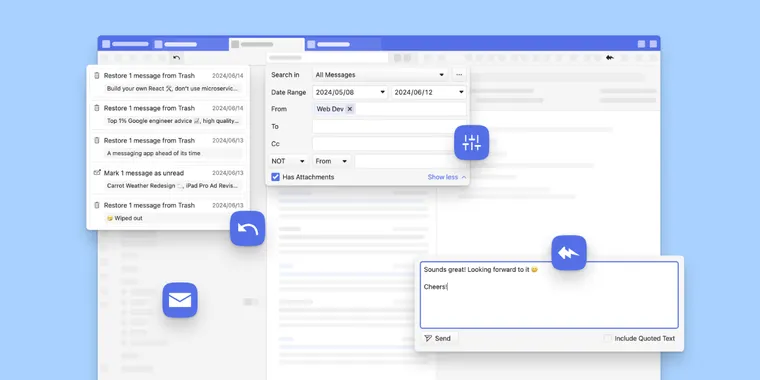Open the NOT operator dropdown
The width and height of the screenshot is (760, 380).
pyautogui.click(x=289, y=161)
